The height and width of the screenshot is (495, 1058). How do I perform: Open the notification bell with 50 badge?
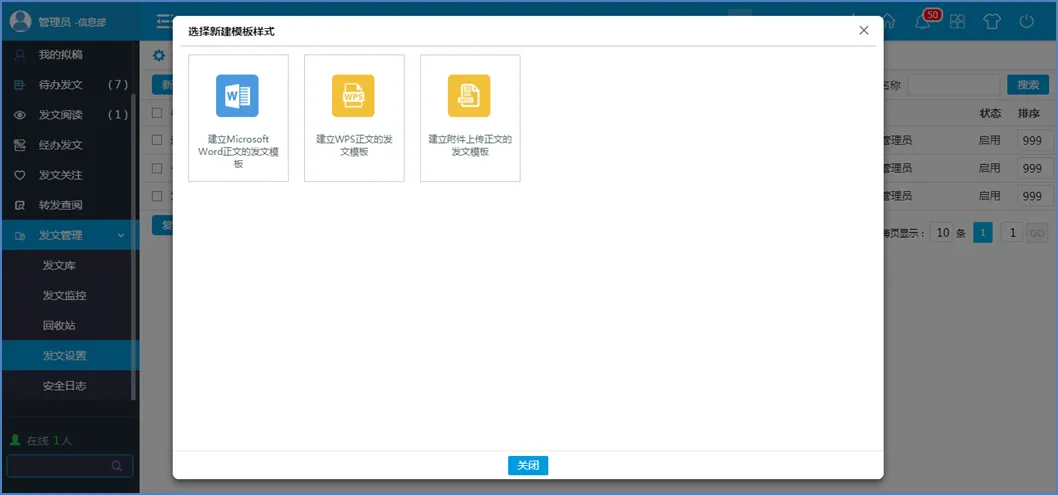point(922,21)
